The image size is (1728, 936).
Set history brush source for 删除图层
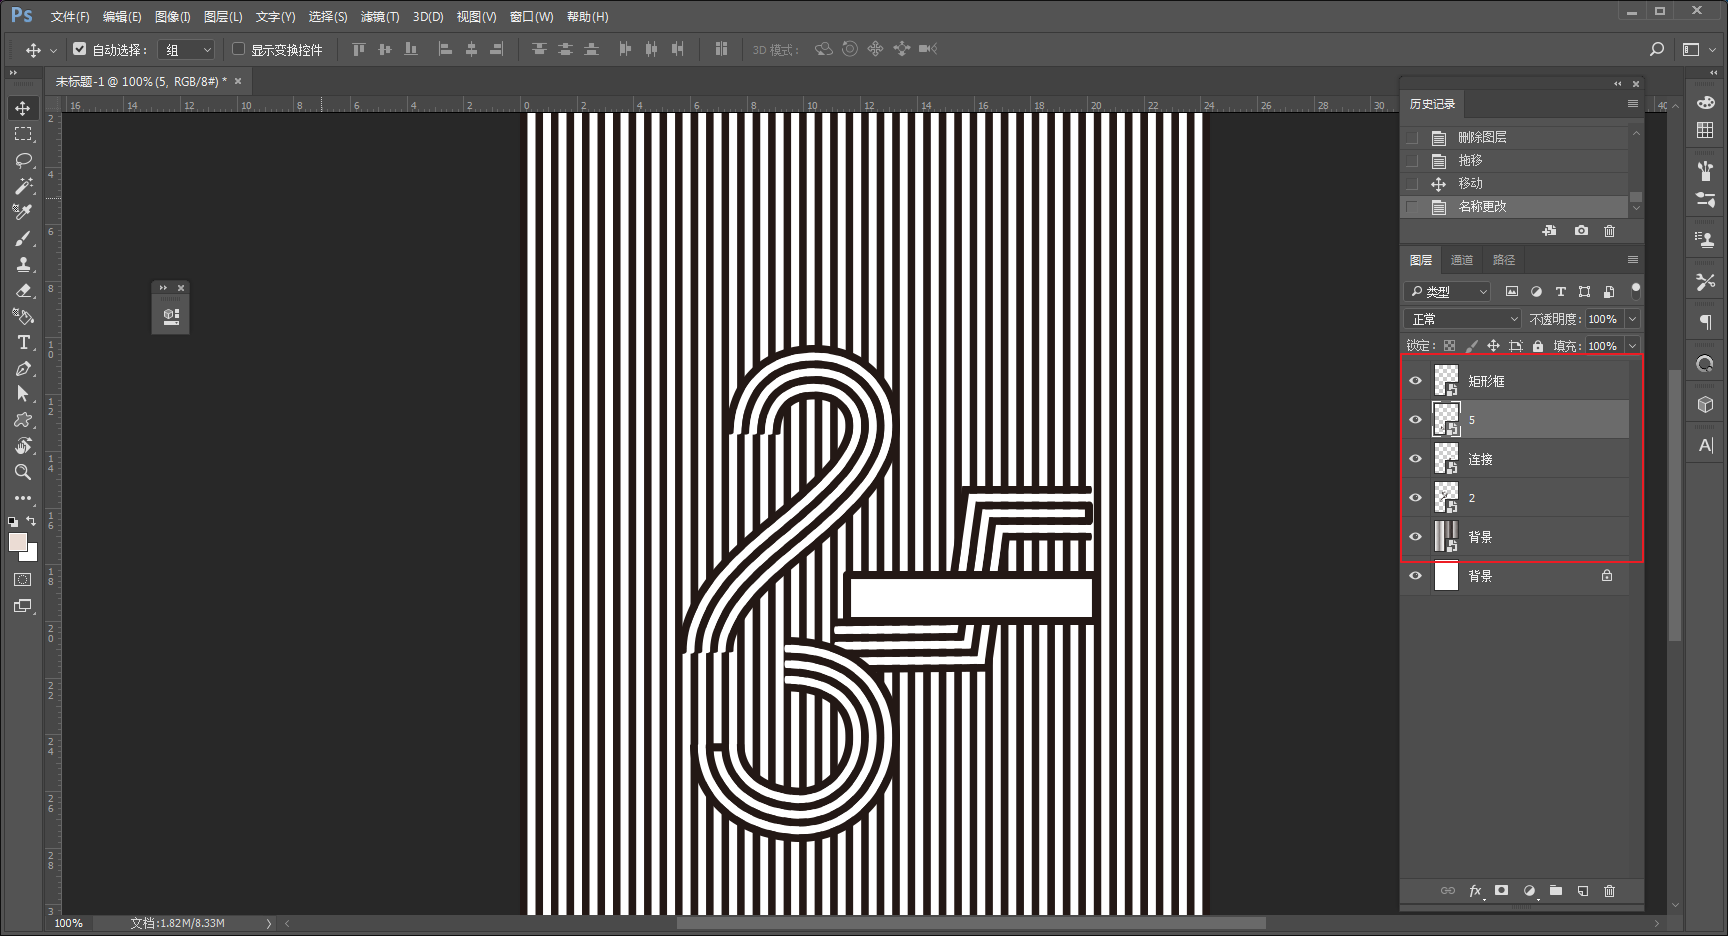[1412, 137]
